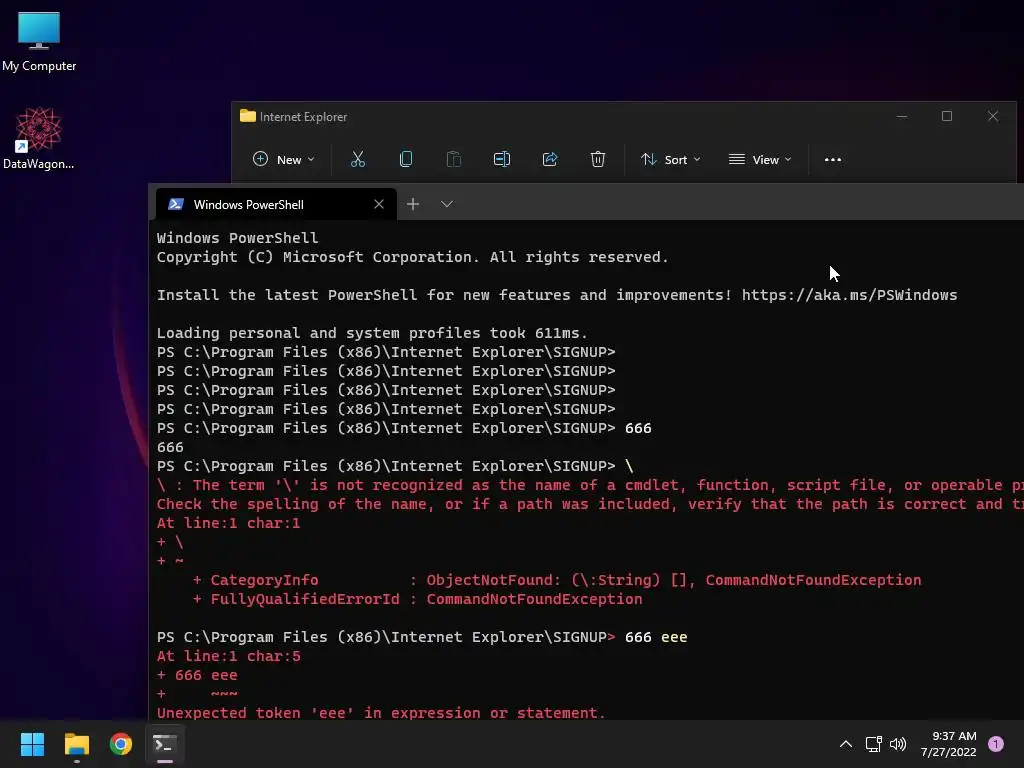Open the View dropdown in File Explorer
The height and width of the screenshot is (768, 1024).
click(760, 159)
